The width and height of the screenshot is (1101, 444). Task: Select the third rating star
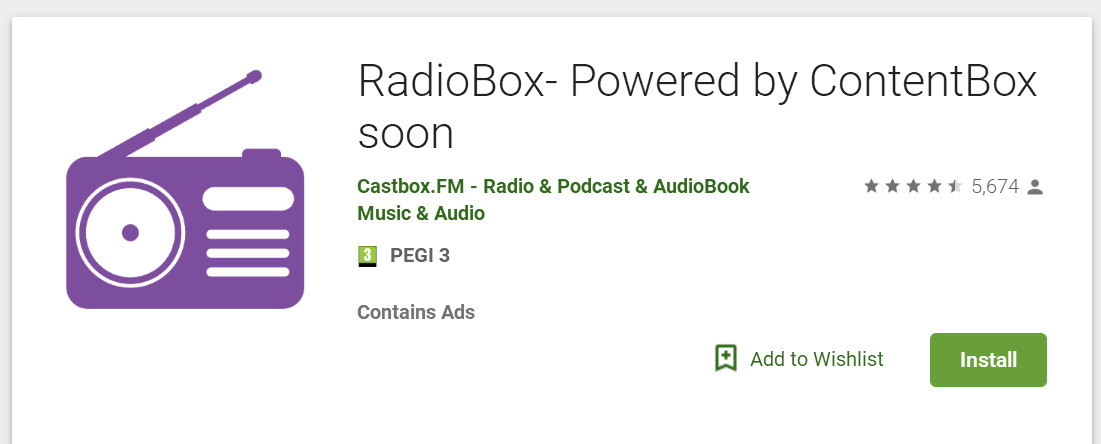913,186
